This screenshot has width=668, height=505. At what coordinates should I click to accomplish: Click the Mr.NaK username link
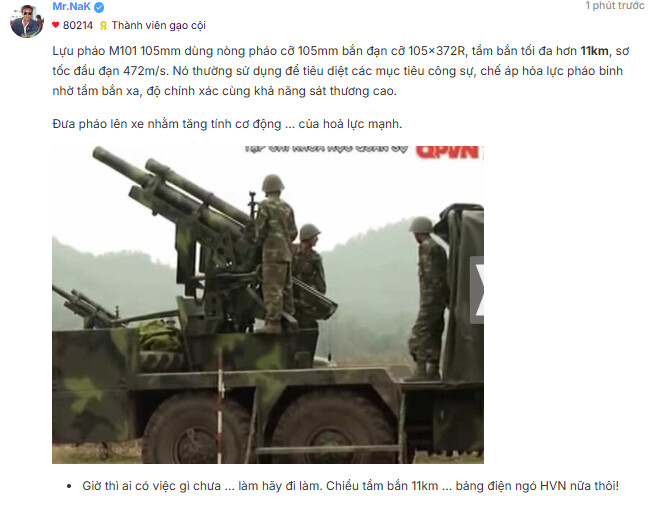(71, 6)
